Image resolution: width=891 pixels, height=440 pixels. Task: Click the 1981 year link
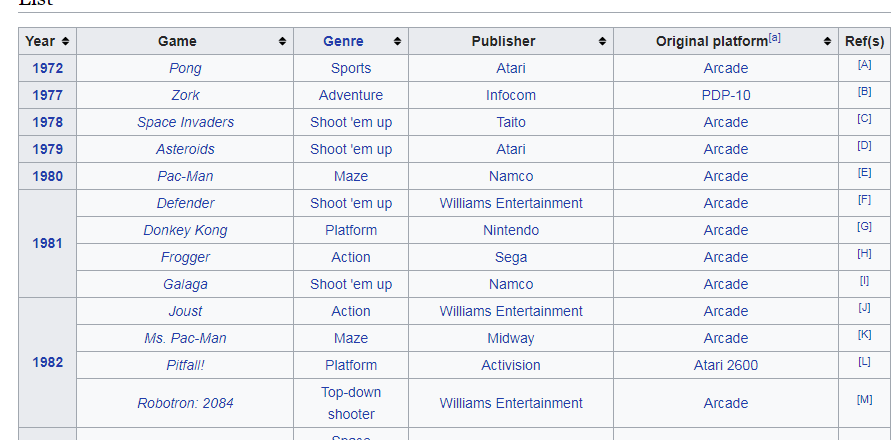tap(47, 243)
